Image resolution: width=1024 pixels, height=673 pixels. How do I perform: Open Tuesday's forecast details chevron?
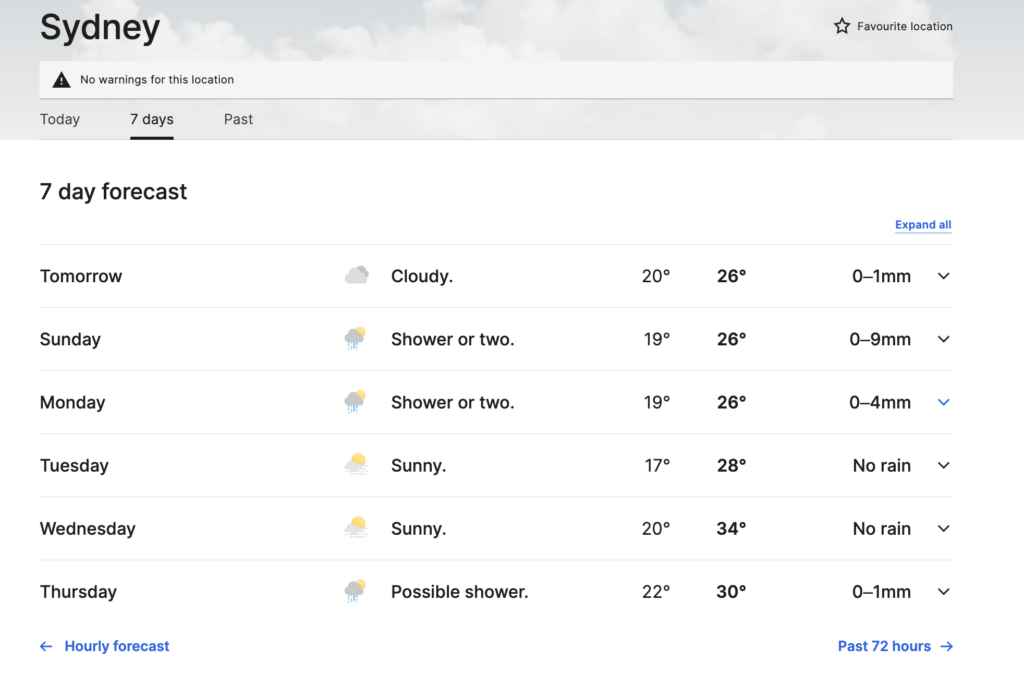[943, 465]
